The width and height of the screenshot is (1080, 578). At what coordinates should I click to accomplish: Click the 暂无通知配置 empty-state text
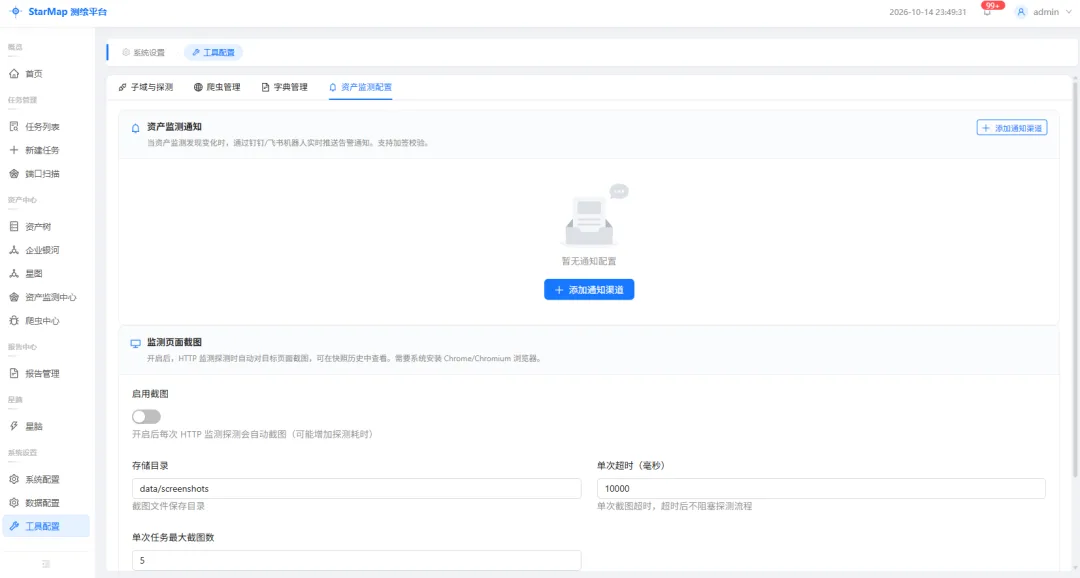click(x=589, y=261)
